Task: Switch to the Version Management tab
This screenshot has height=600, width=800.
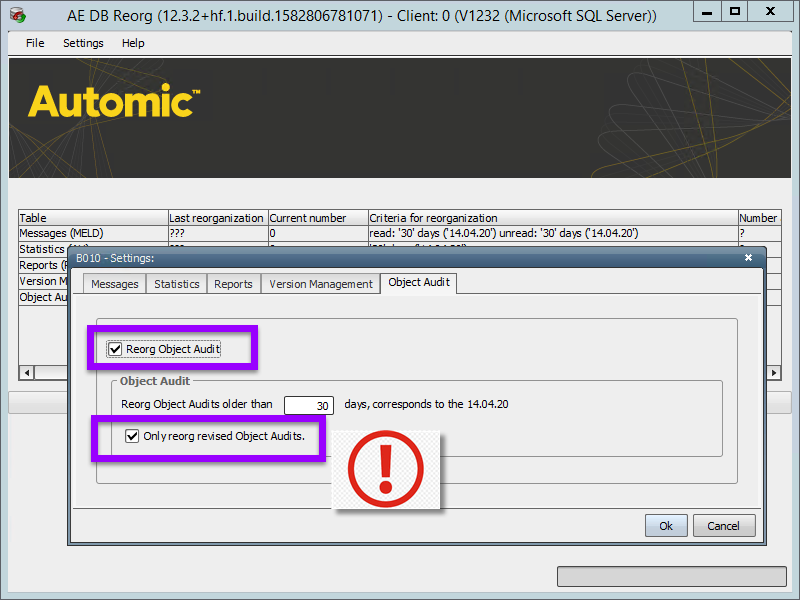Action: pos(320,283)
